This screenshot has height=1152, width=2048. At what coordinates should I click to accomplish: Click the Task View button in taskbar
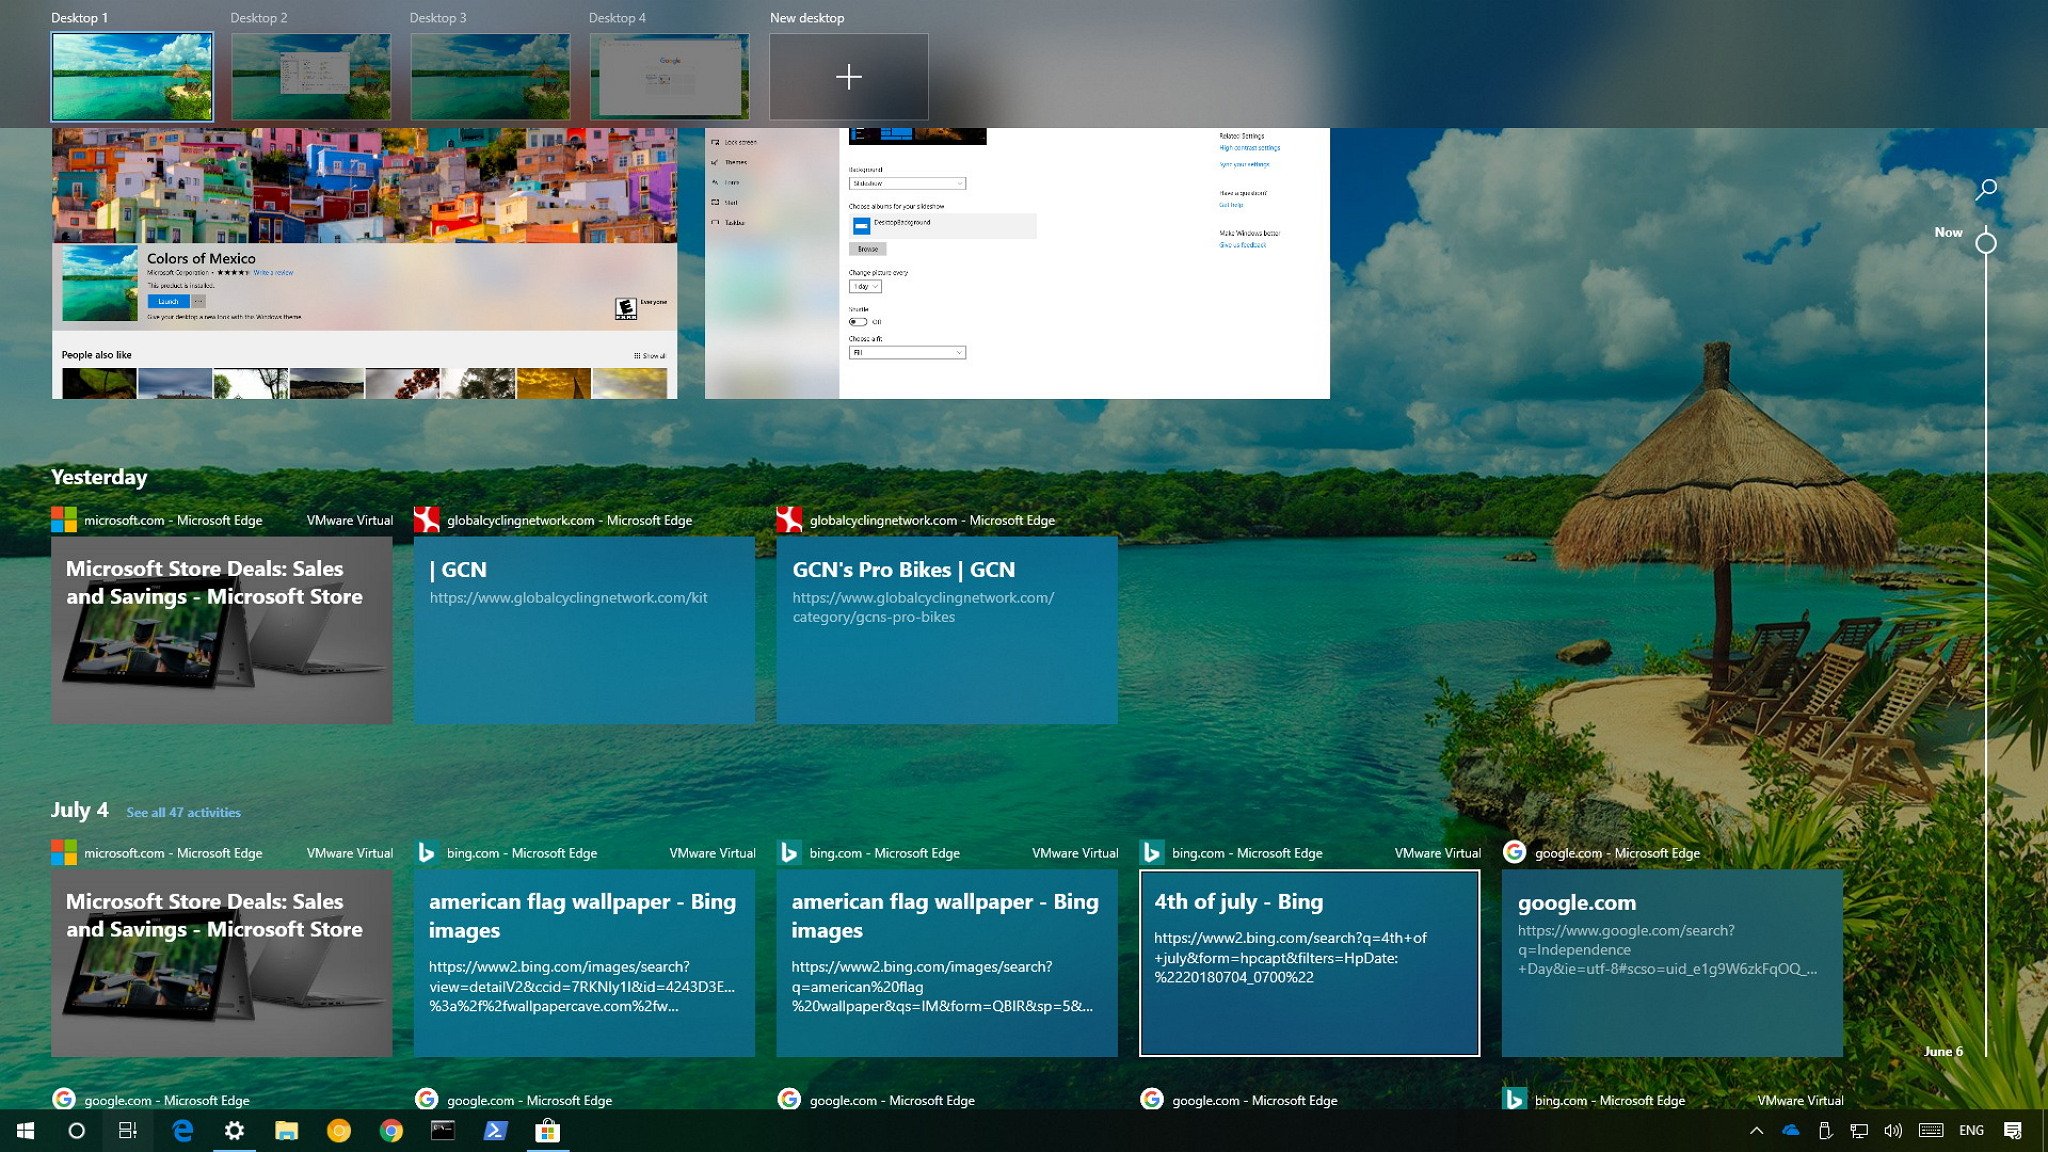pyautogui.click(x=128, y=1129)
